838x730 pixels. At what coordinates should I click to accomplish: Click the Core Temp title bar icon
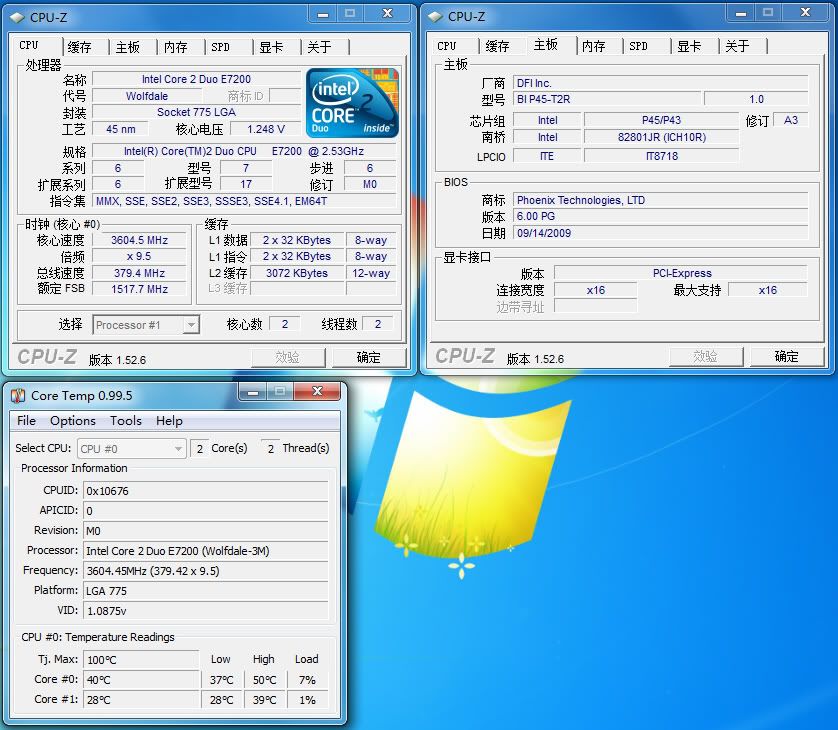click(18, 395)
